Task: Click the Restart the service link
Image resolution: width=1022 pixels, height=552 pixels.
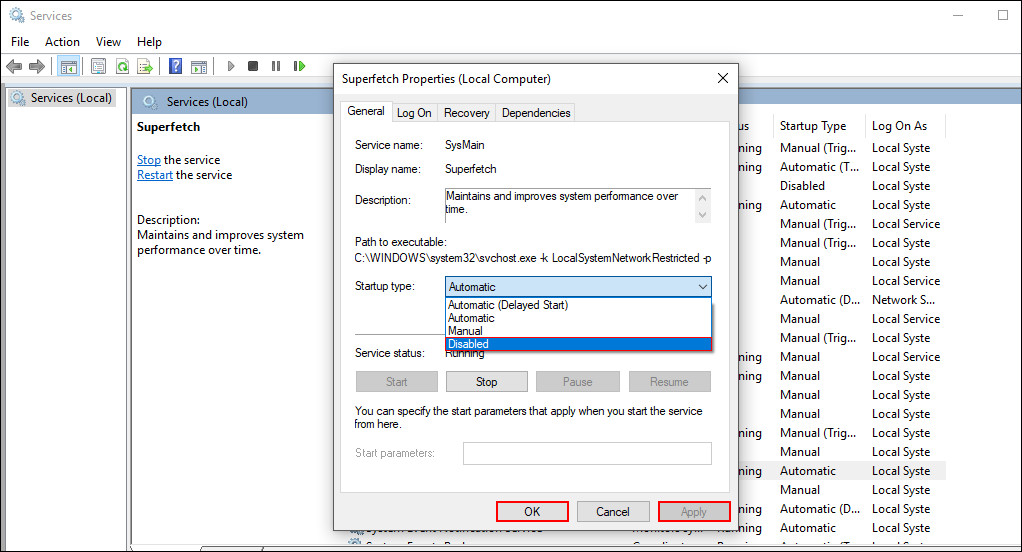Action: pos(154,175)
